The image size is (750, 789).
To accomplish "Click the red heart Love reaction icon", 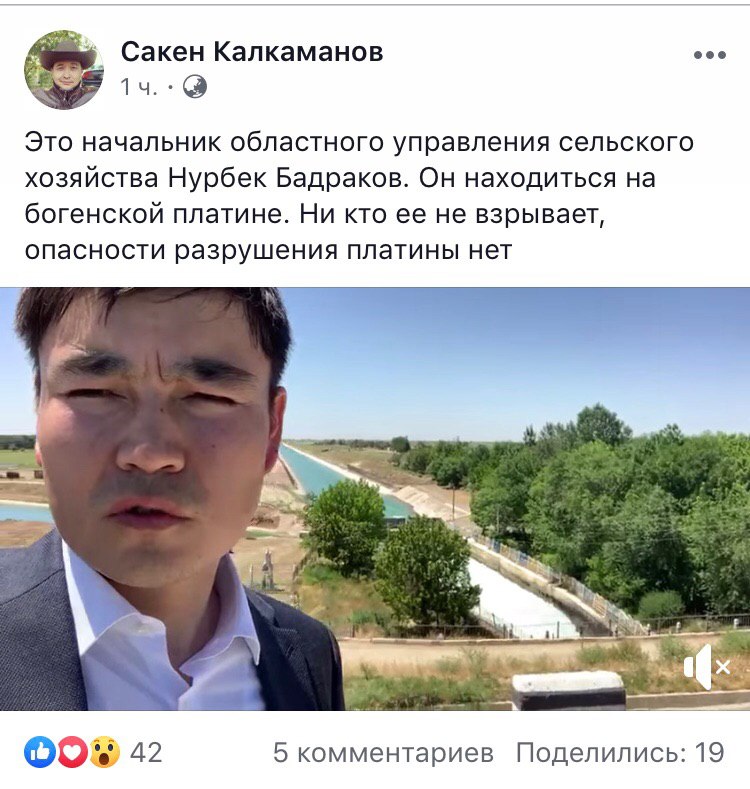I will (72, 752).
